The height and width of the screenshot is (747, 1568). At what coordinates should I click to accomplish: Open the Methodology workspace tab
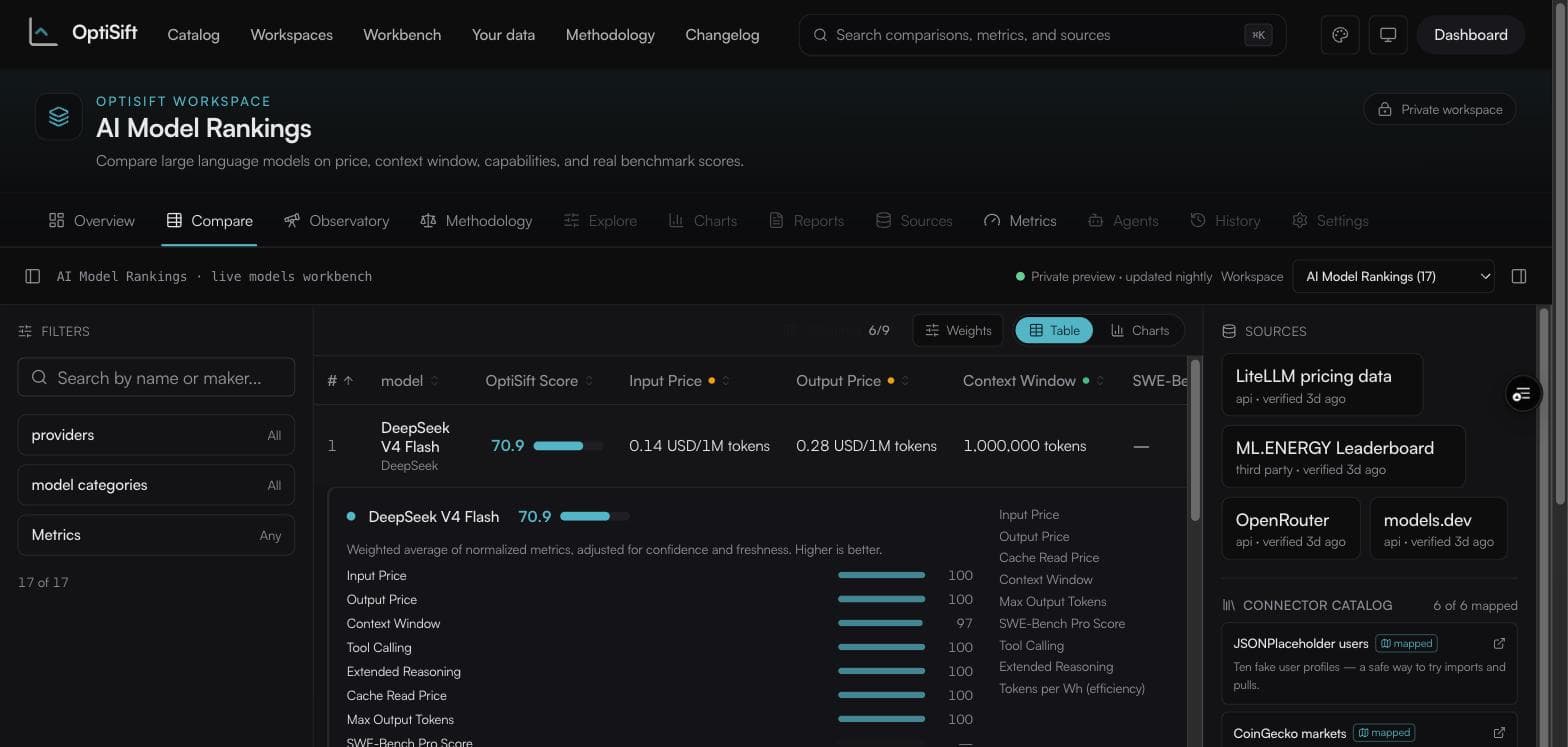[476, 220]
